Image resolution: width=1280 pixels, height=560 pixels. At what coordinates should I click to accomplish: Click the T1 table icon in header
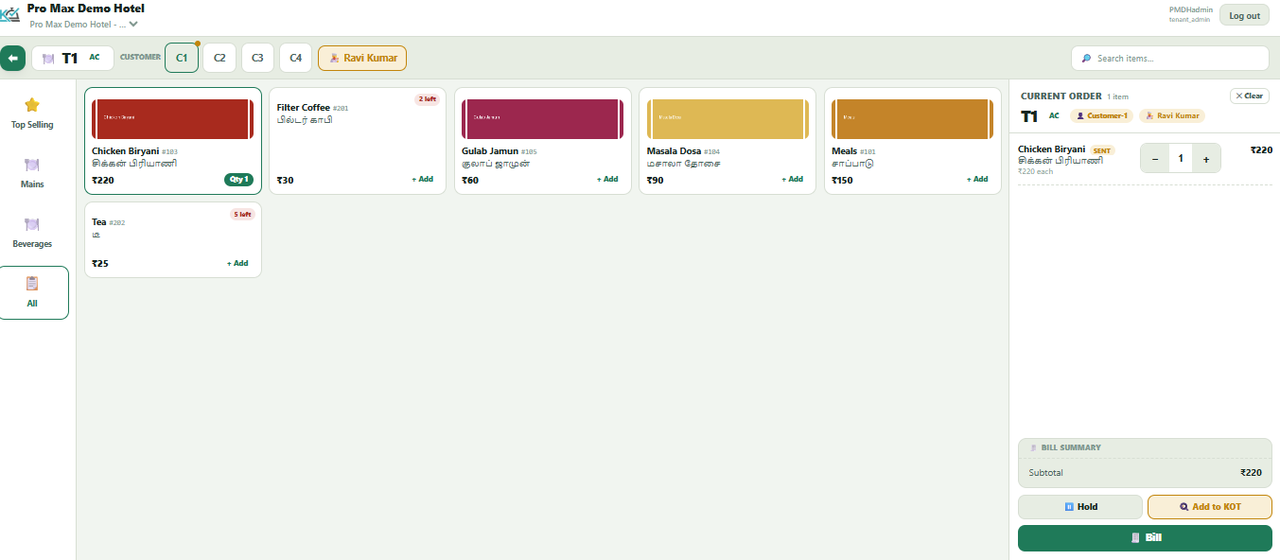48,58
